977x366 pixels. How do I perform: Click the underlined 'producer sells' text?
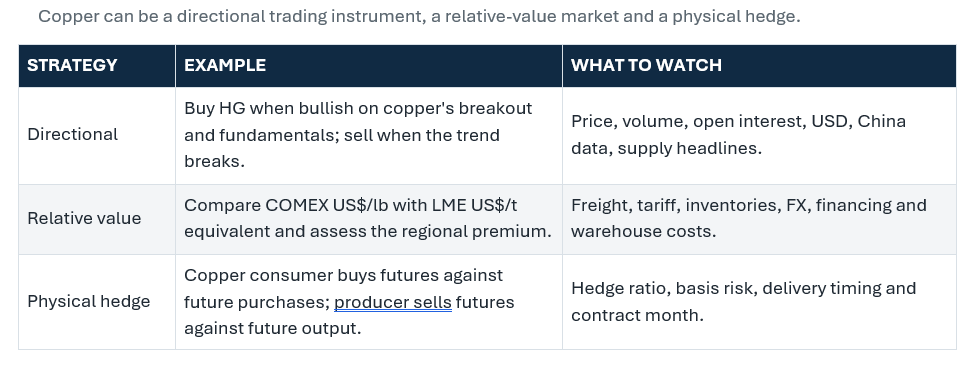click(x=393, y=302)
